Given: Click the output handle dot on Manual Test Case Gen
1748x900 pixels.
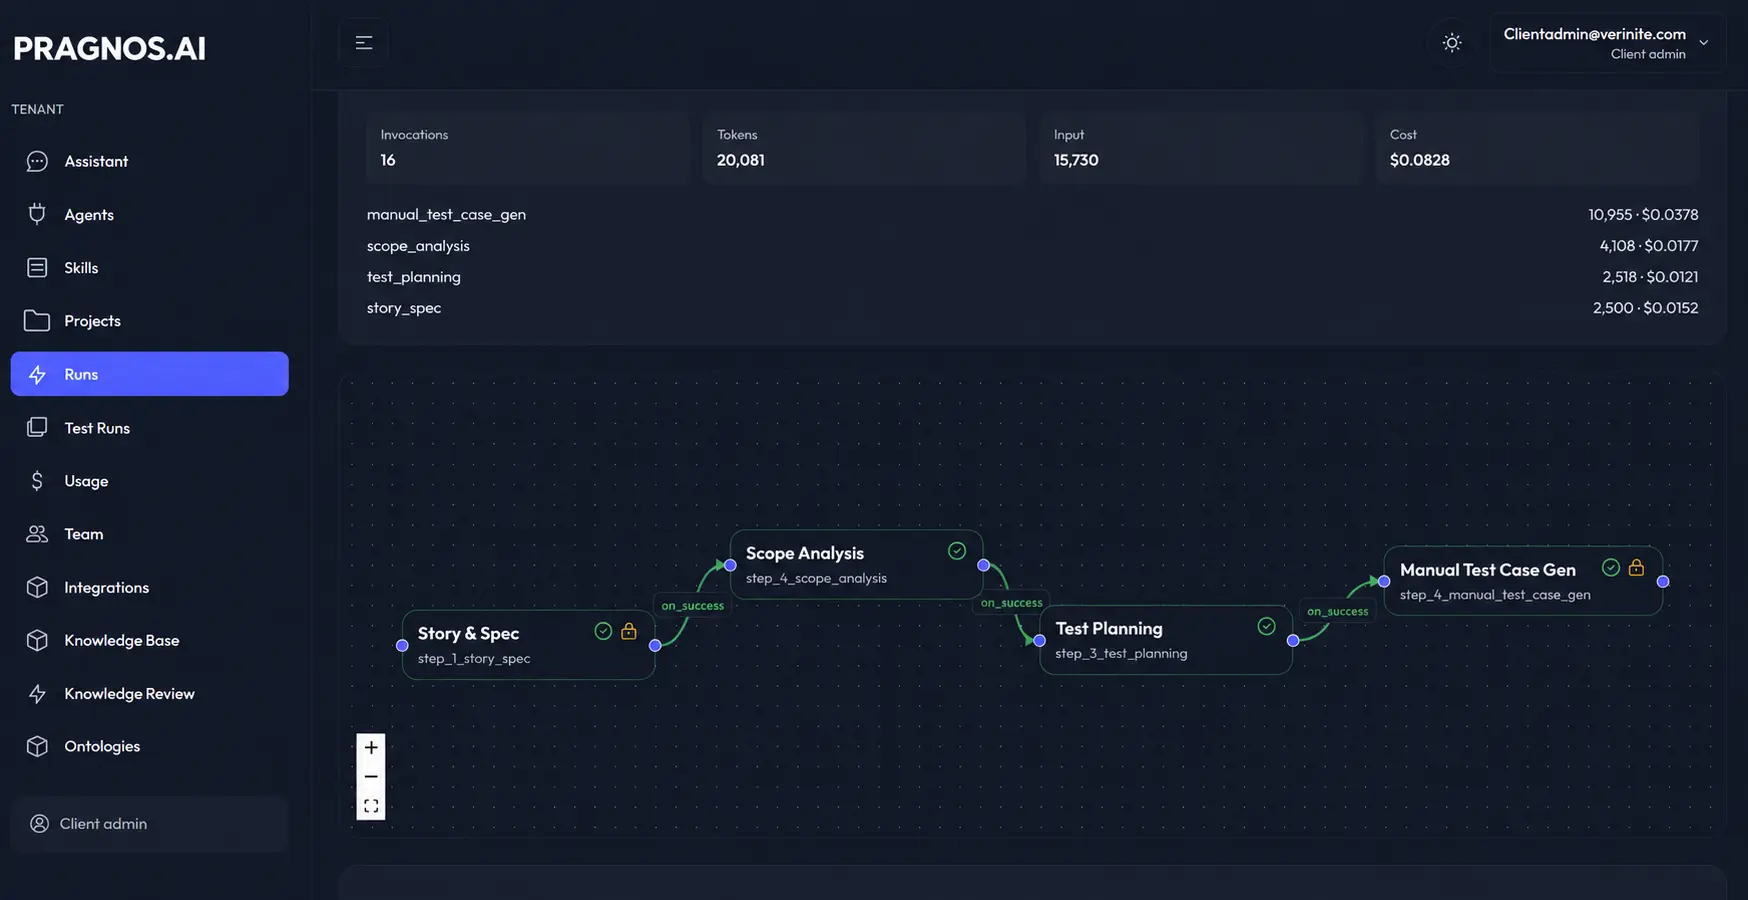Looking at the screenshot, I should pyautogui.click(x=1663, y=581).
